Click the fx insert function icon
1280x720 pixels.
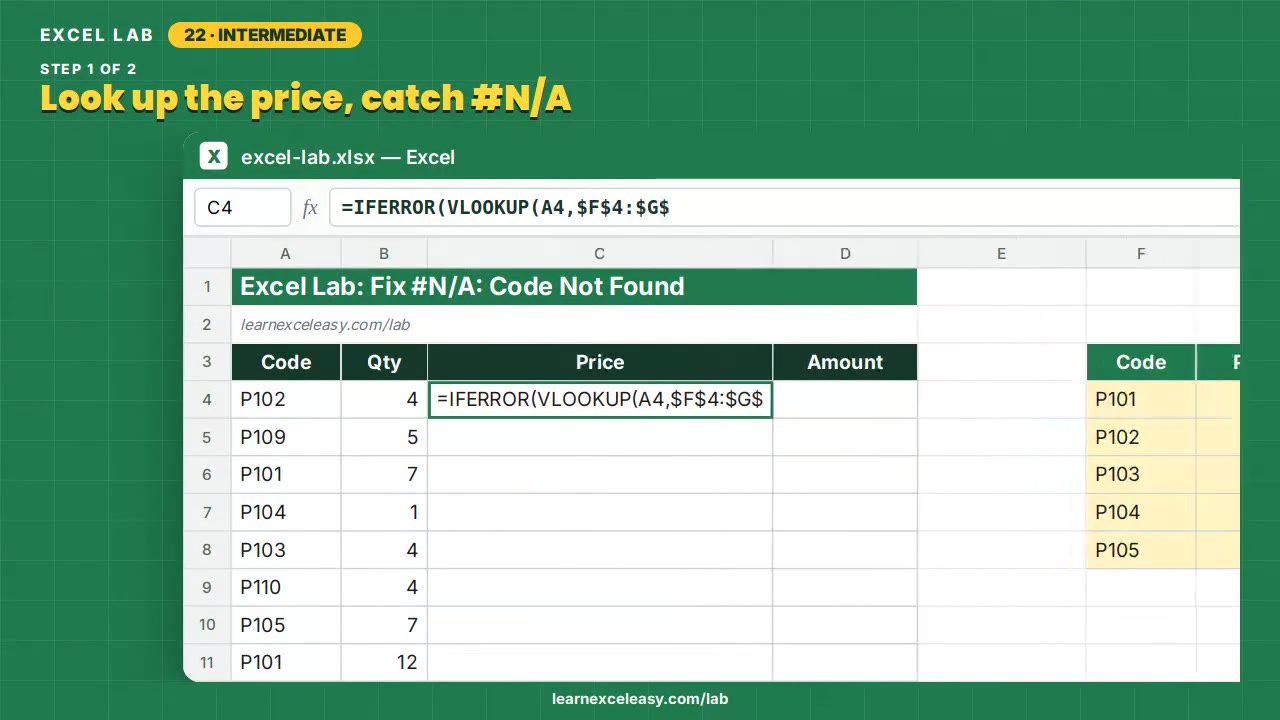(x=310, y=208)
